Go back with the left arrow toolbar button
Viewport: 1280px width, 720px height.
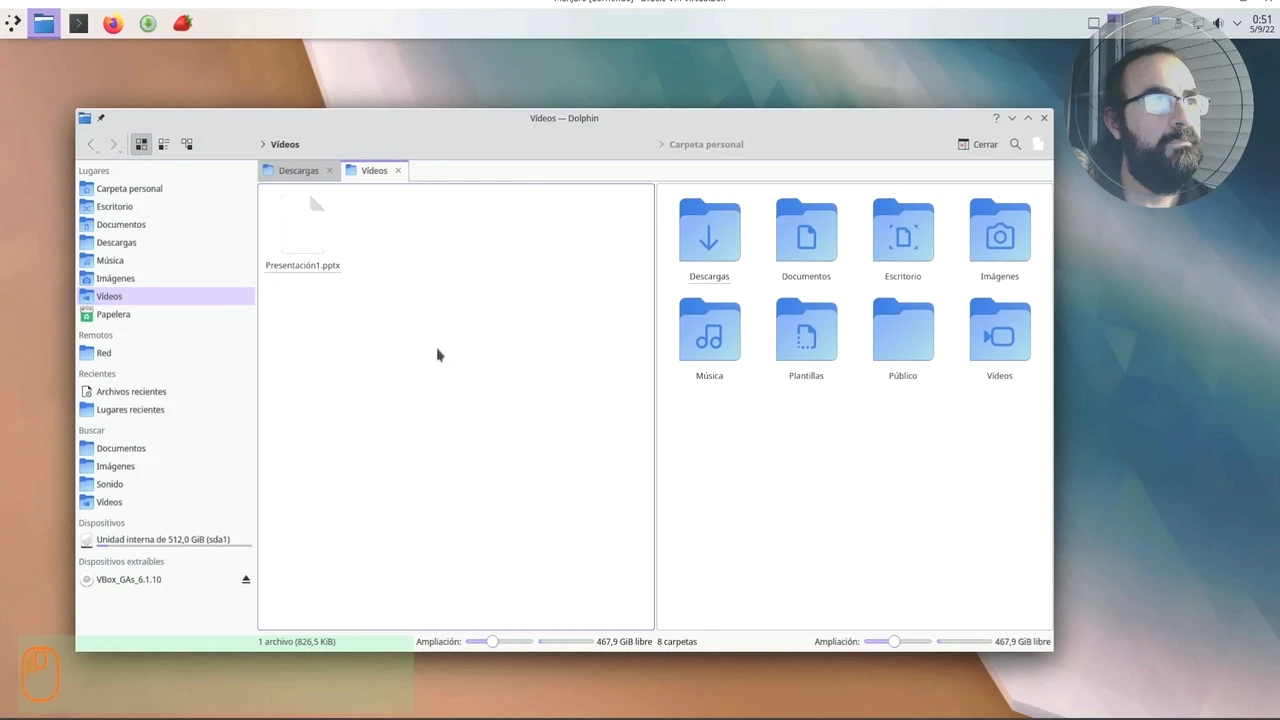(91, 144)
